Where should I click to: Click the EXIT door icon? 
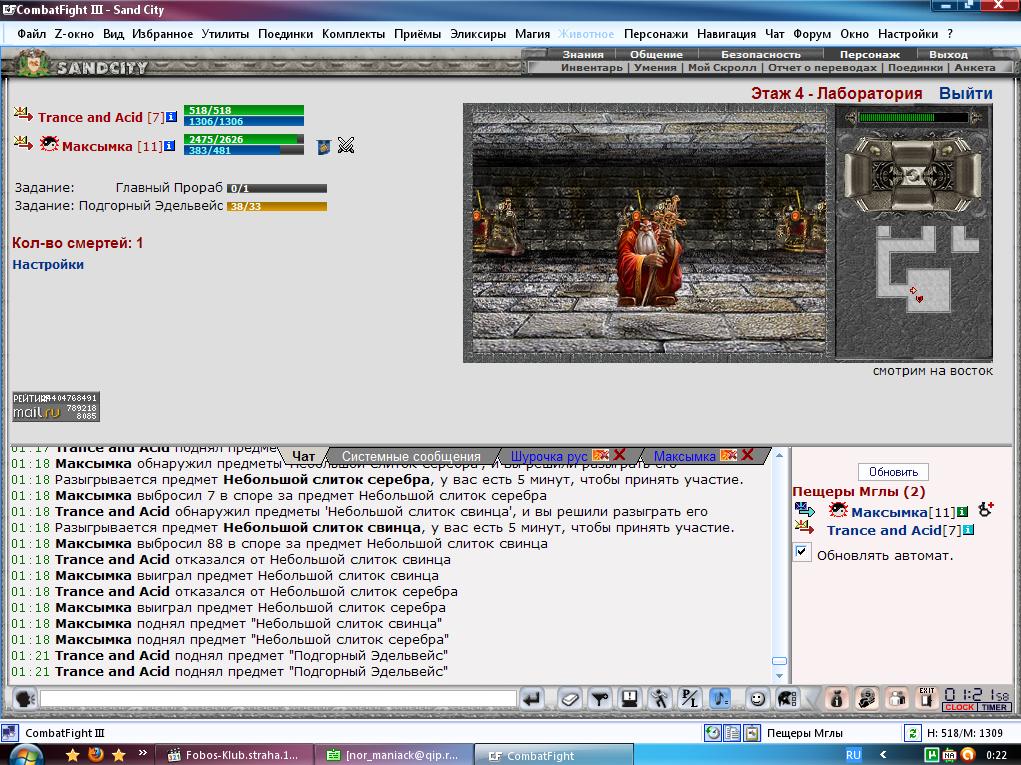click(x=927, y=699)
